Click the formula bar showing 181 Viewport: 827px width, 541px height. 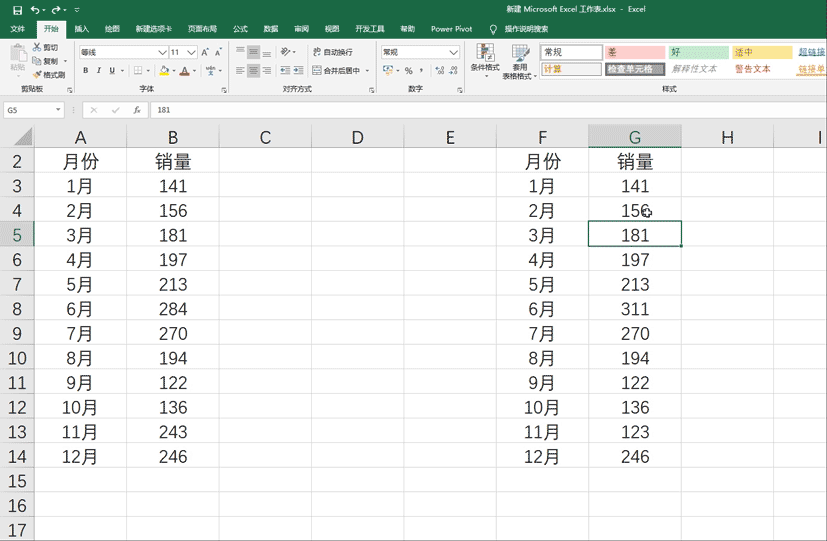point(488,110)
